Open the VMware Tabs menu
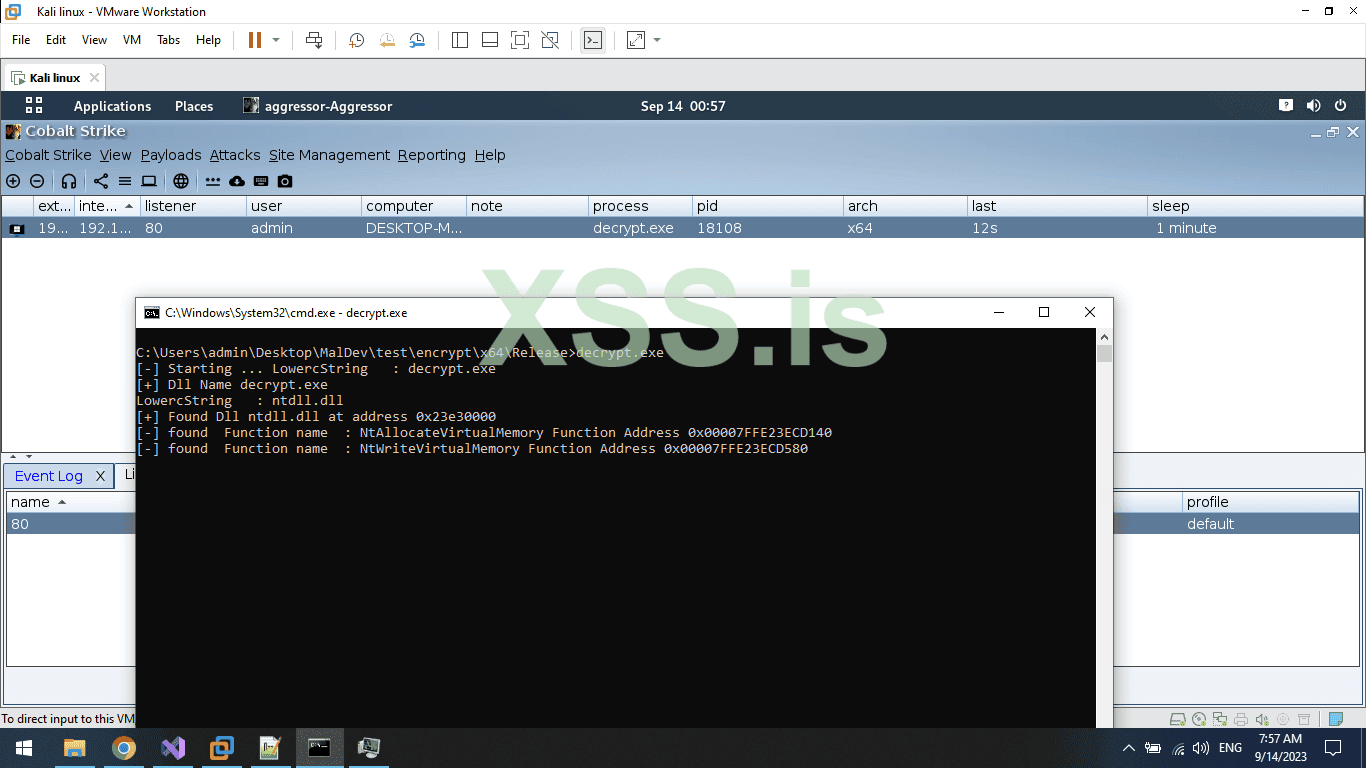The height and width of the screenshot is (768, 1366). pyautogui.click(x=168, y=40)
